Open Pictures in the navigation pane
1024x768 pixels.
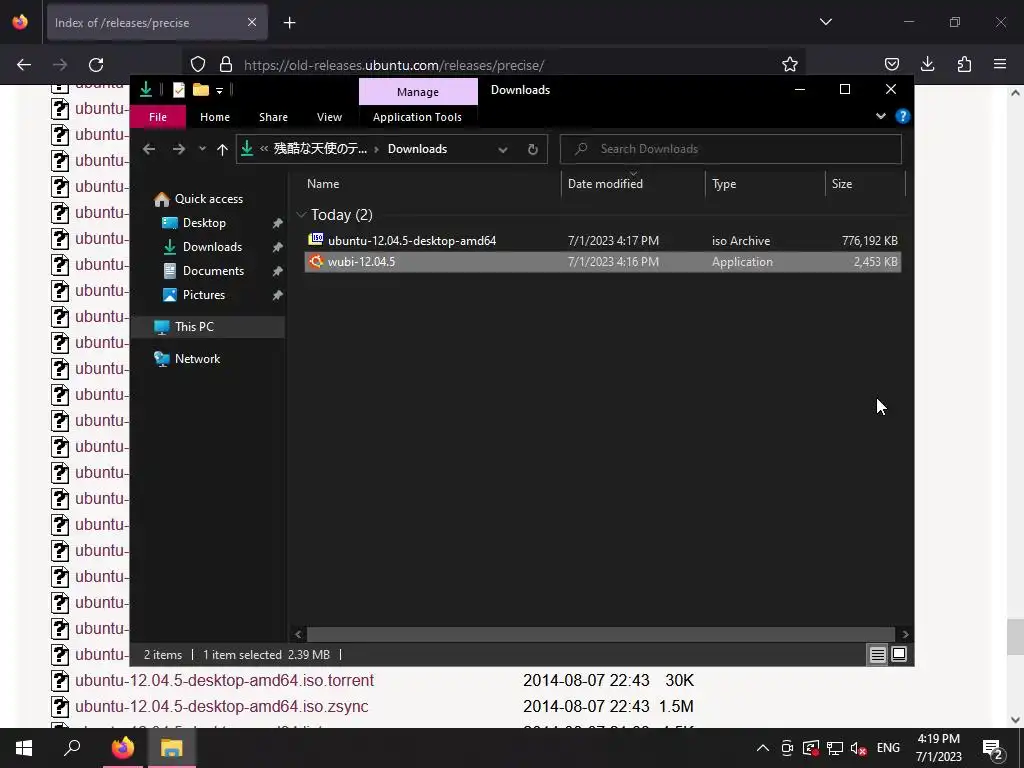[203, 295]
